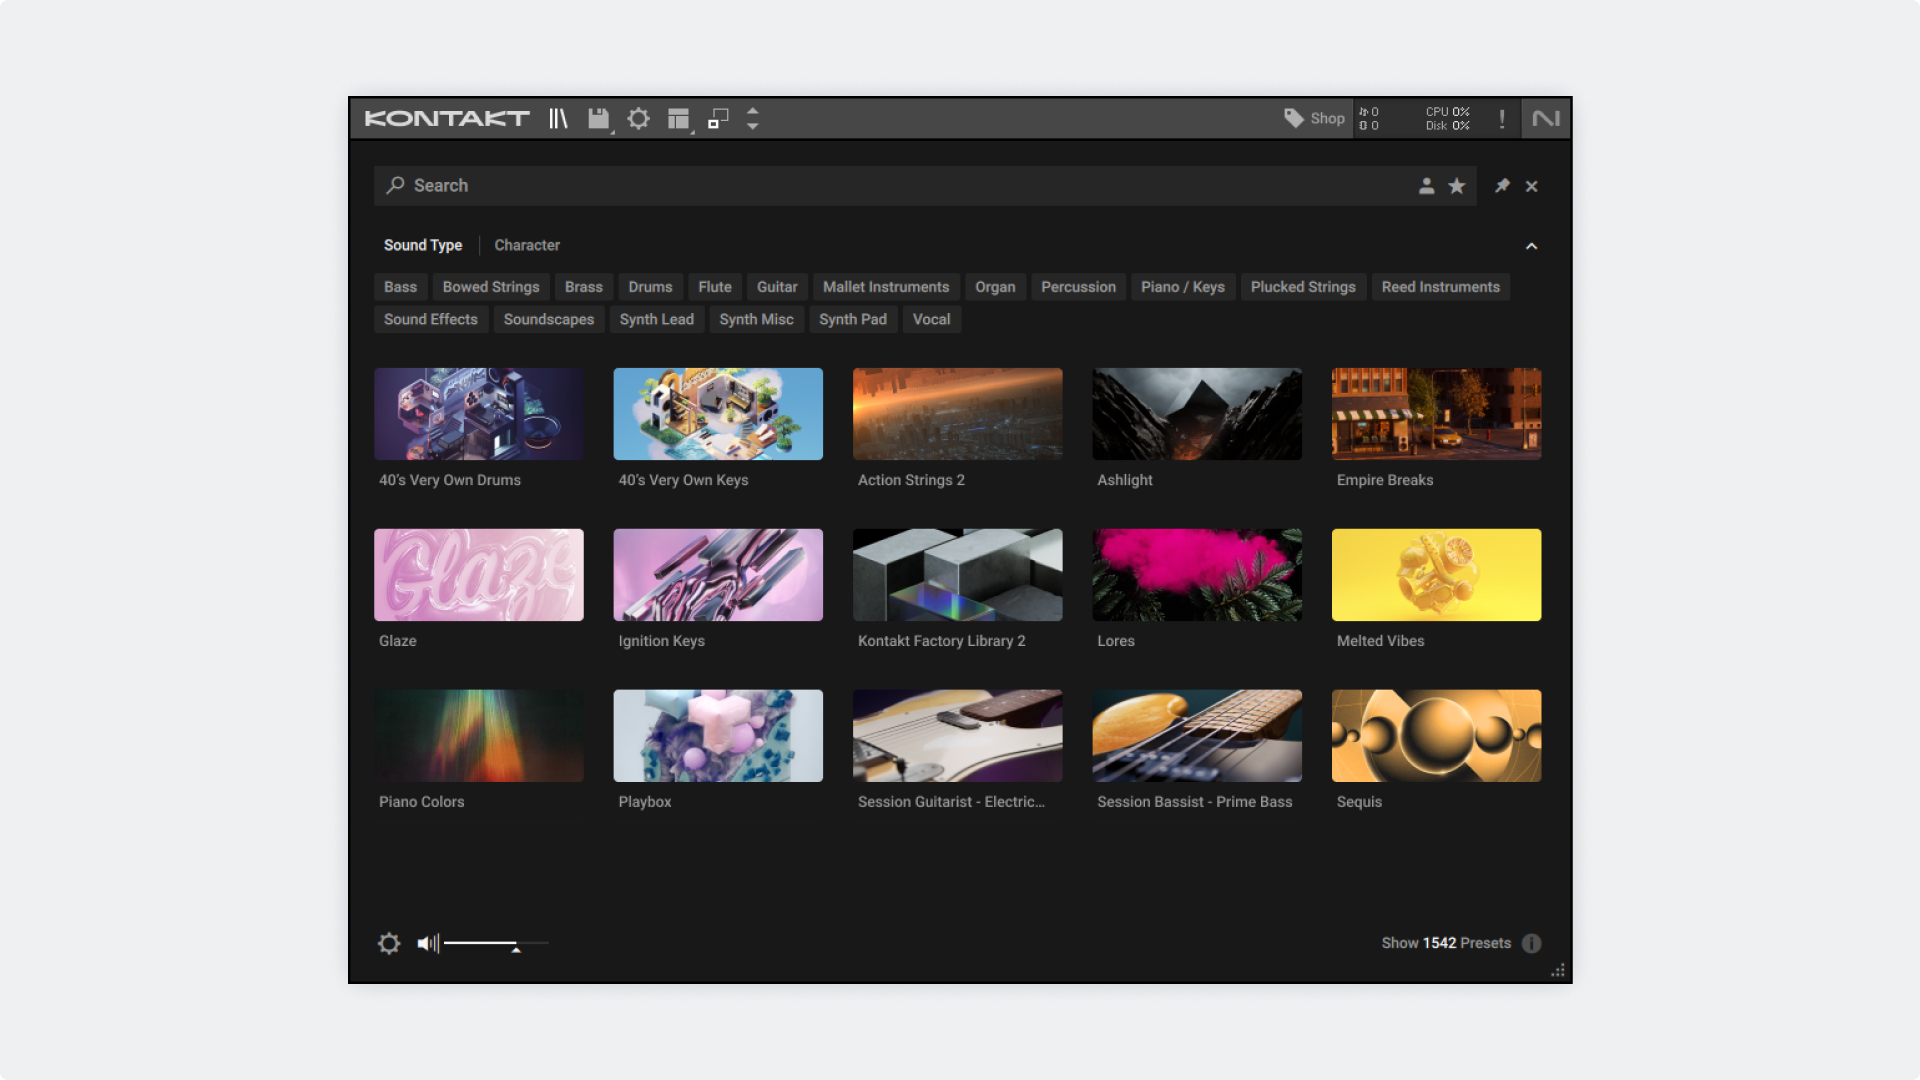Open Kontakt settings gear in header

638,119
